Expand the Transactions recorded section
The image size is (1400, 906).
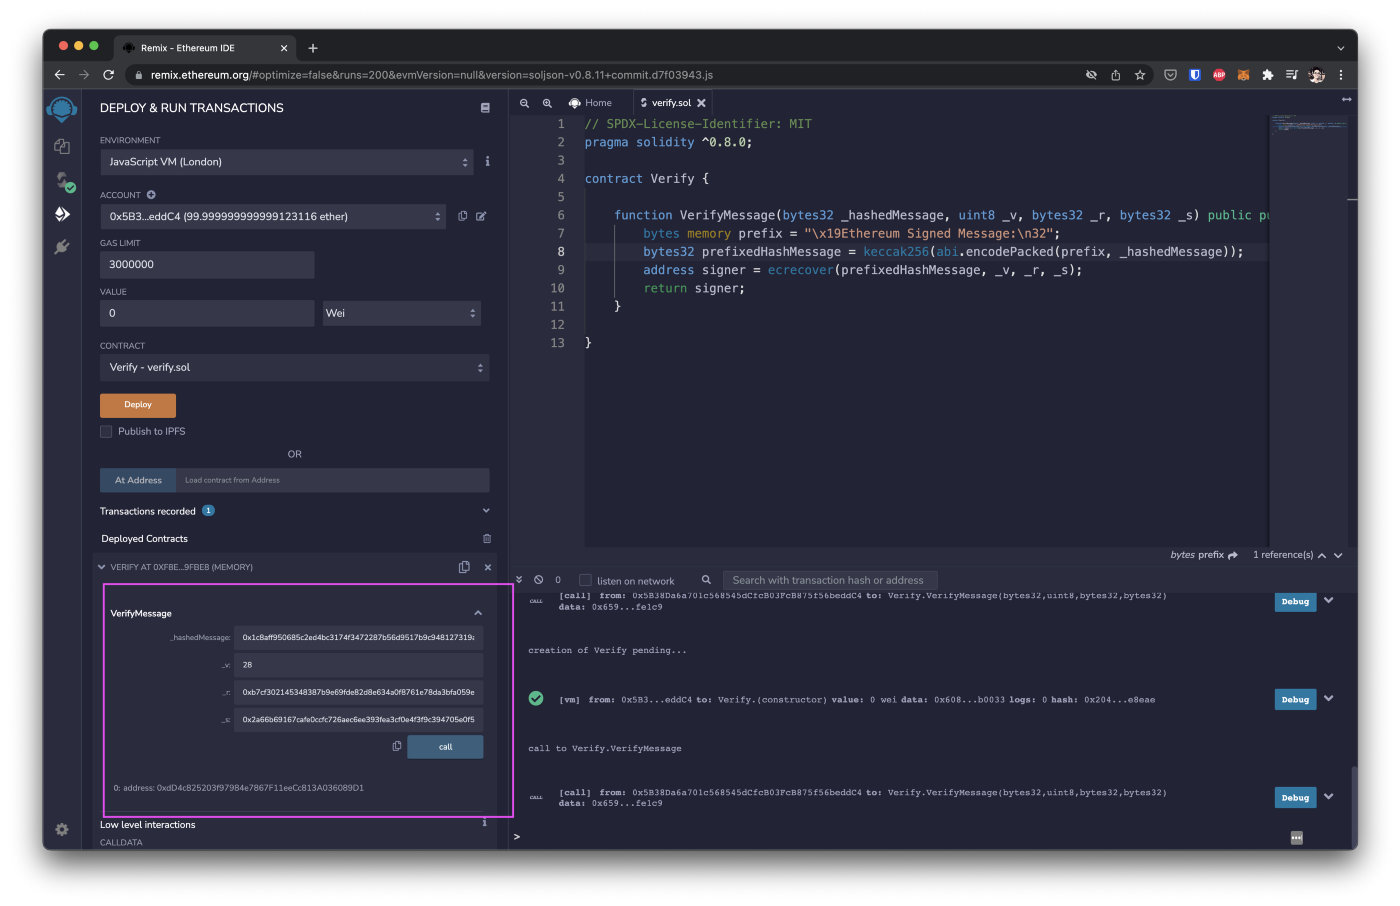point(486,511)
